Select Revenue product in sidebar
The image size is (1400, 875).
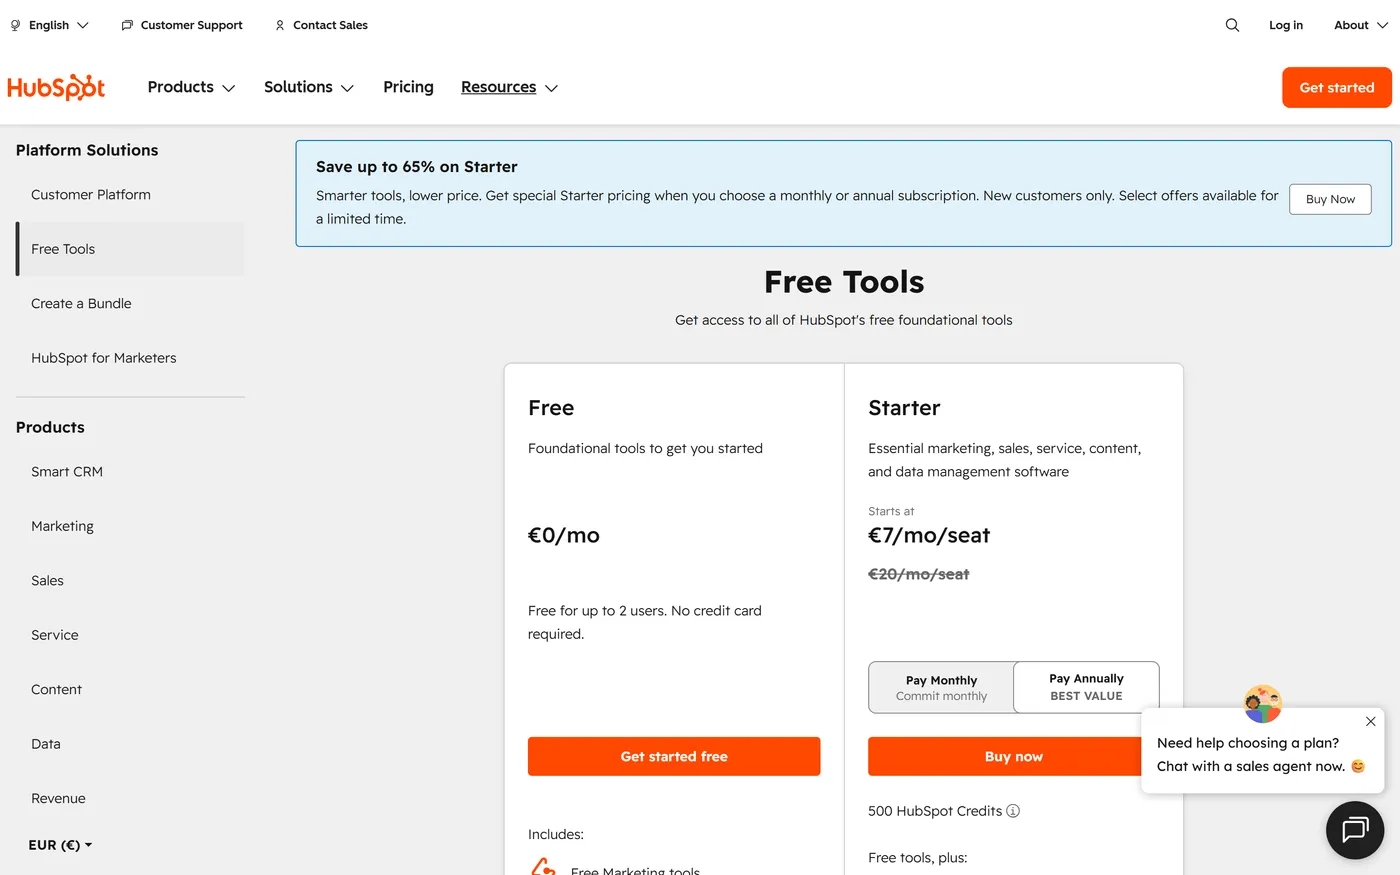[130, 798]
